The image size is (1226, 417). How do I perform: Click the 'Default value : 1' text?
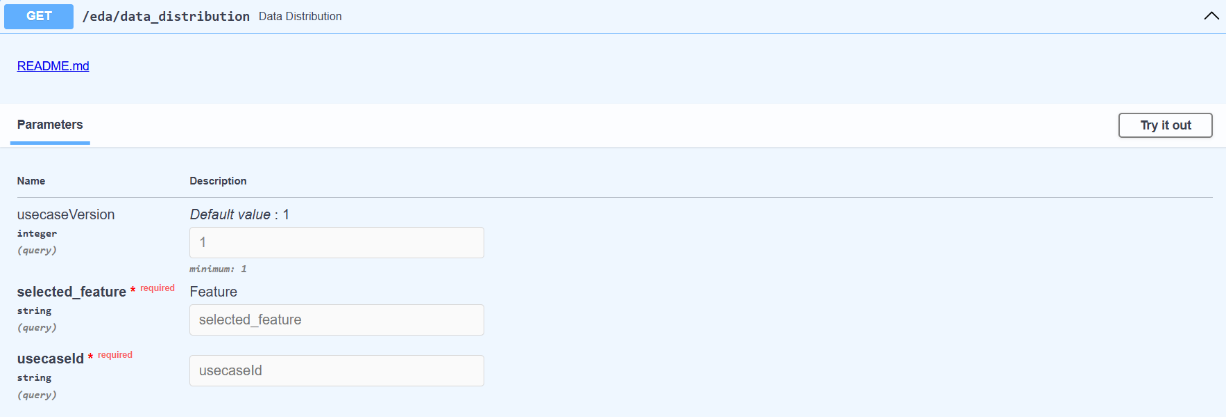click(x=239, y=214)
